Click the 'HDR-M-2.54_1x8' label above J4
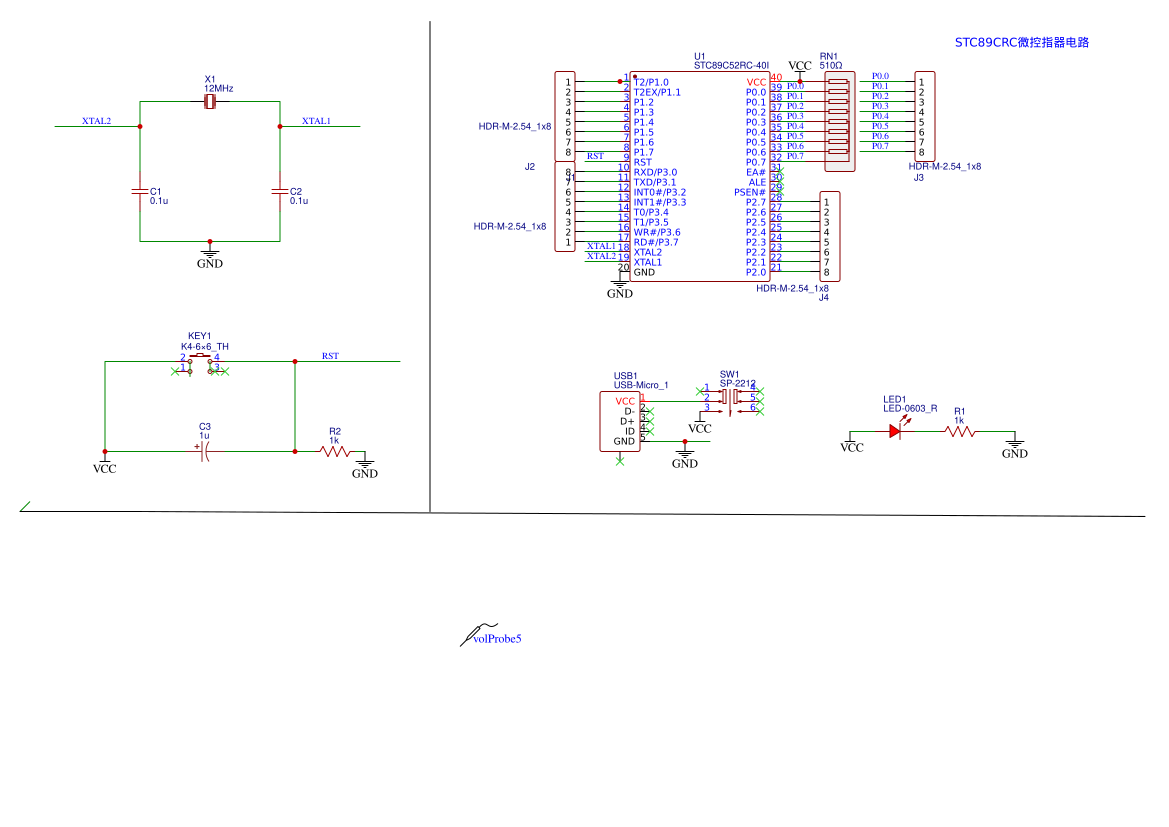 coord(793,288)
